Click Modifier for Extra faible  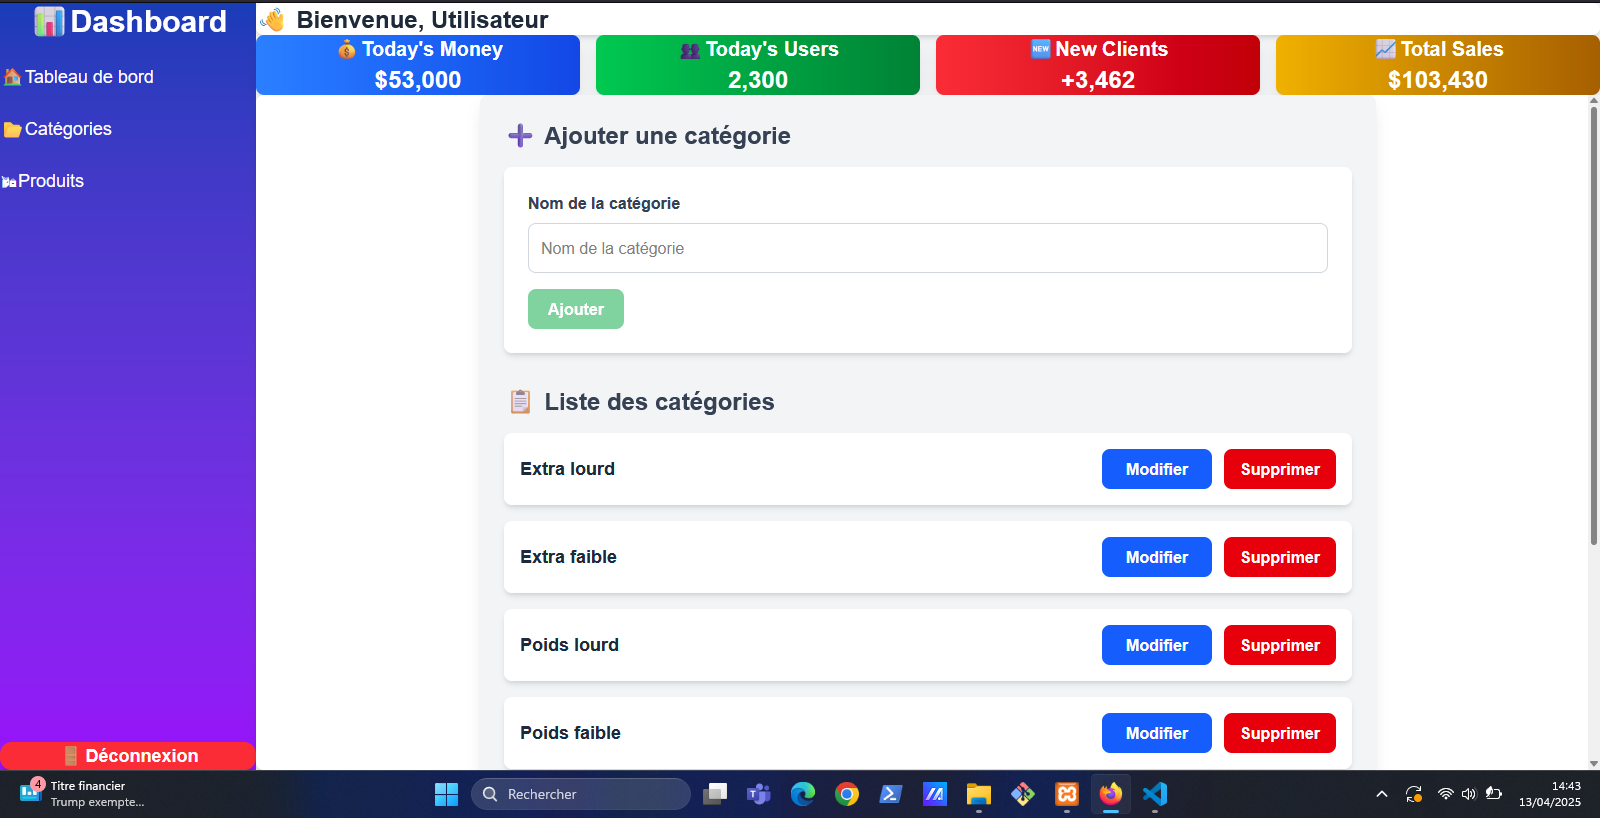coord(1157,557)
